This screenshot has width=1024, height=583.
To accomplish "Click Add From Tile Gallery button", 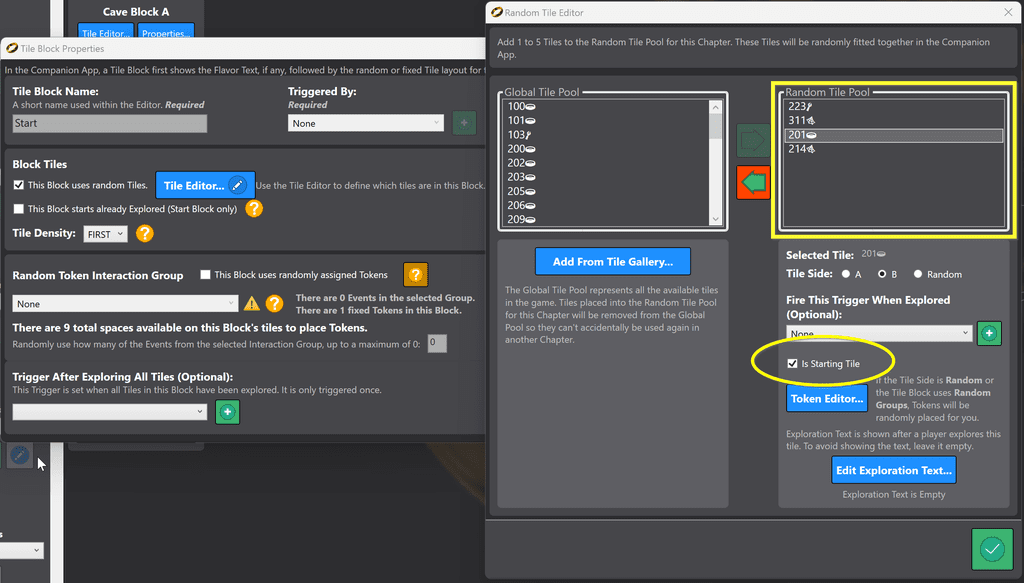I will point(613,261).
